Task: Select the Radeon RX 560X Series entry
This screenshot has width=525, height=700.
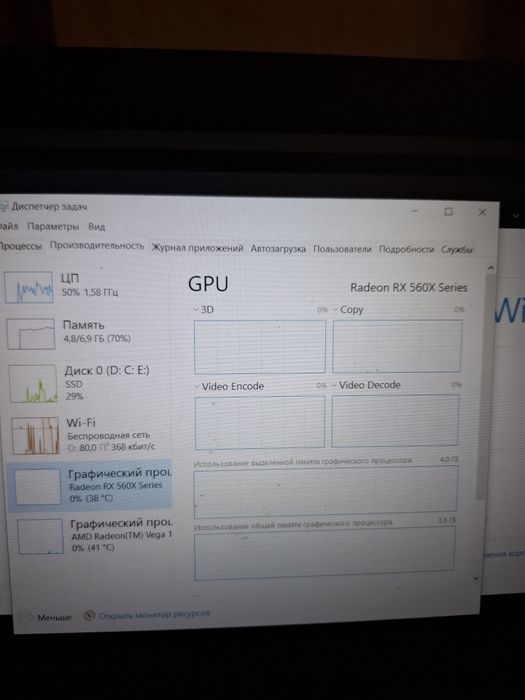Action: (x=90, y=485)
